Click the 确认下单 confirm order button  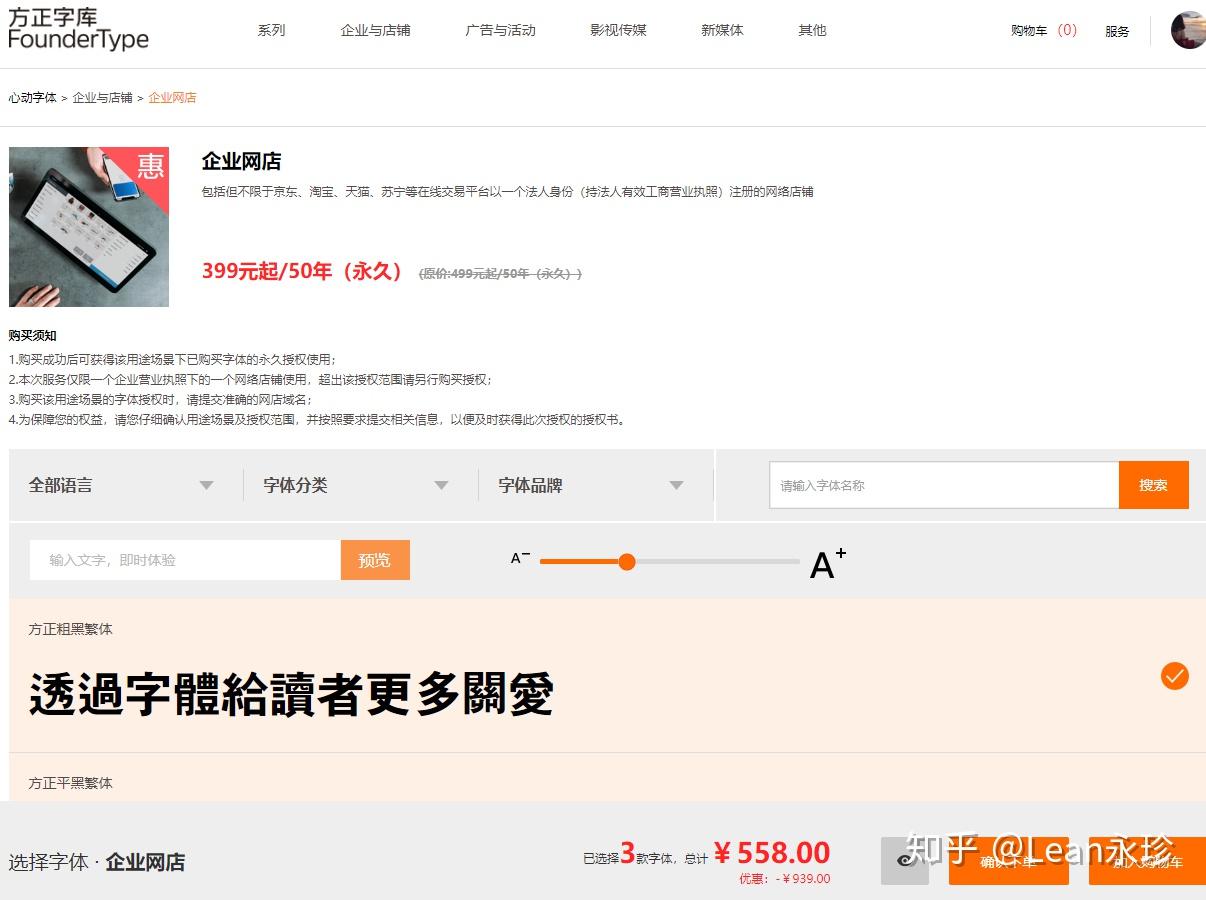[1008, 861]
